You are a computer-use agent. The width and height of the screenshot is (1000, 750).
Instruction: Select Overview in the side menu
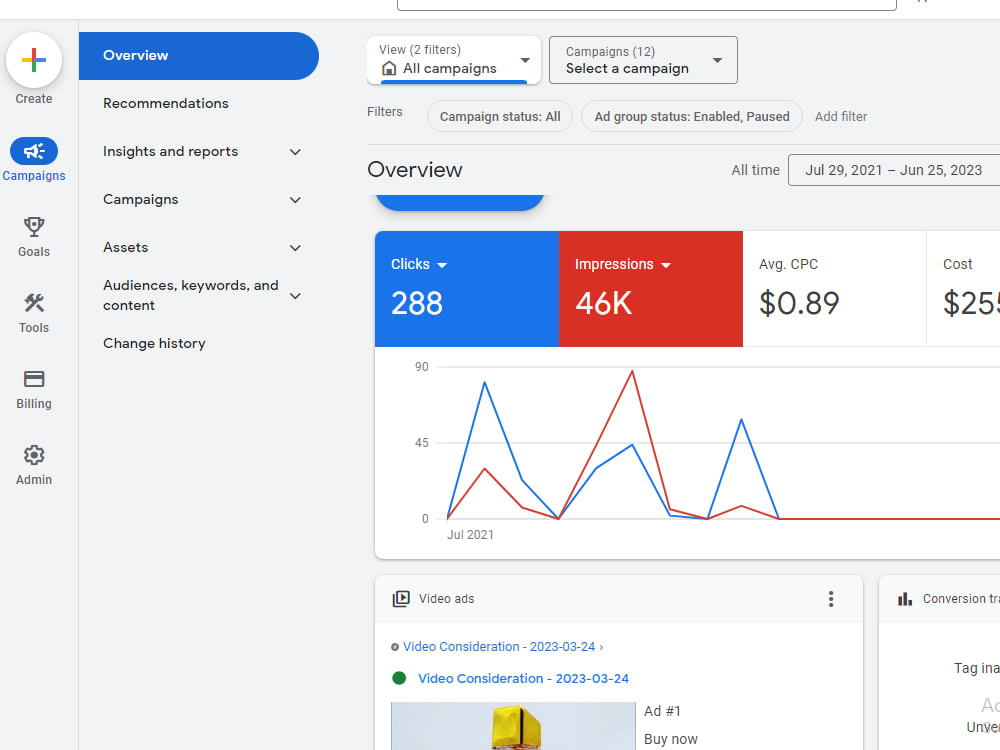tap(199, 55)
